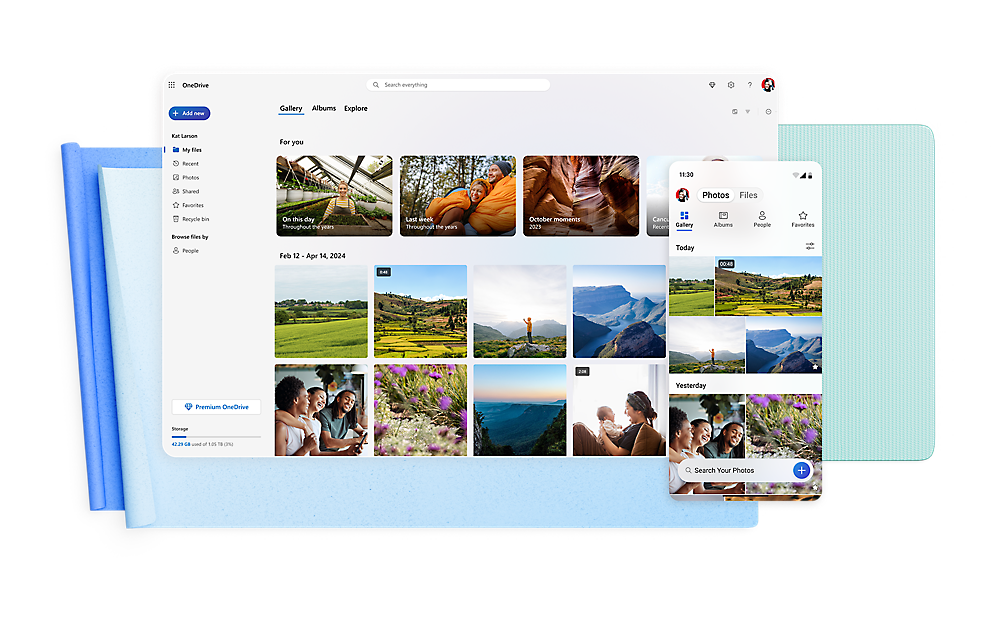Open Favorites in the desktop sidebar
The width and height of the screenshot is (1000, 642).
coord(188,205)
